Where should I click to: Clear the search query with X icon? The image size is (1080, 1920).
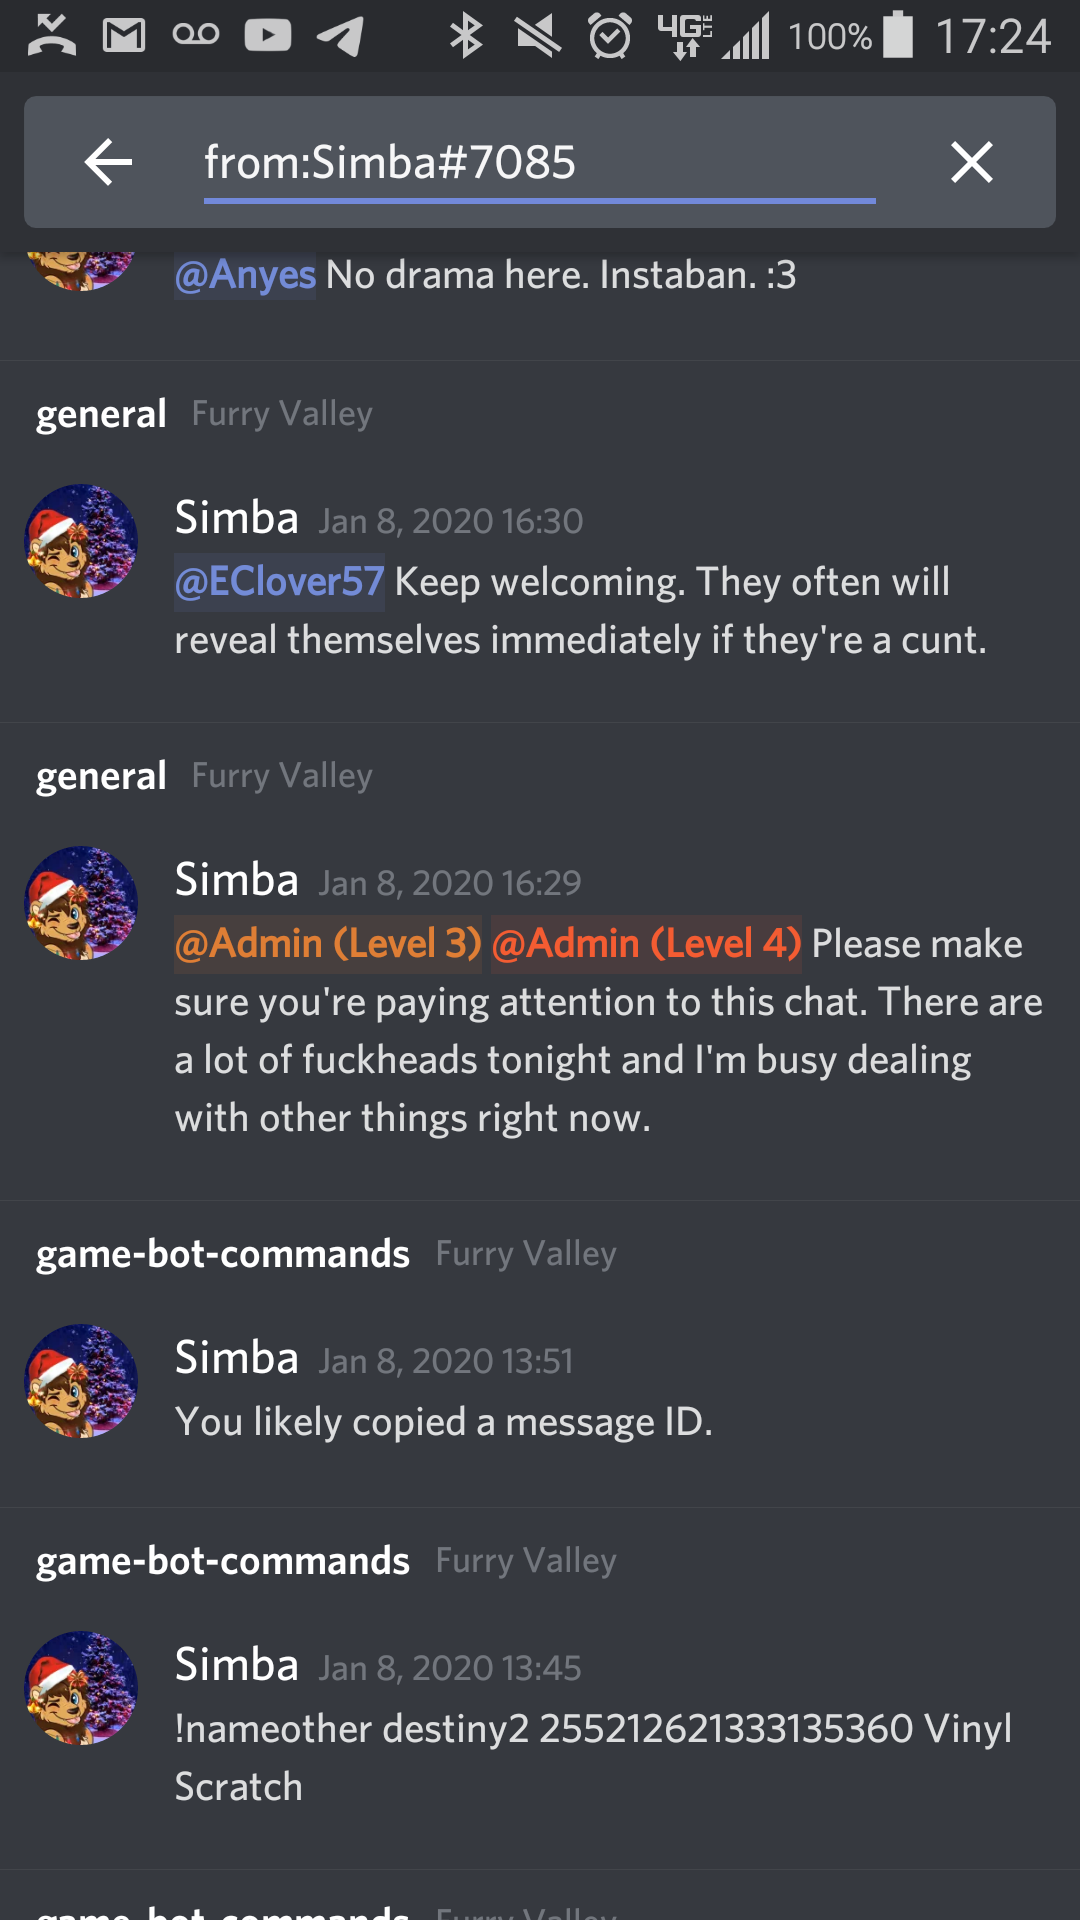coord(971,162)
